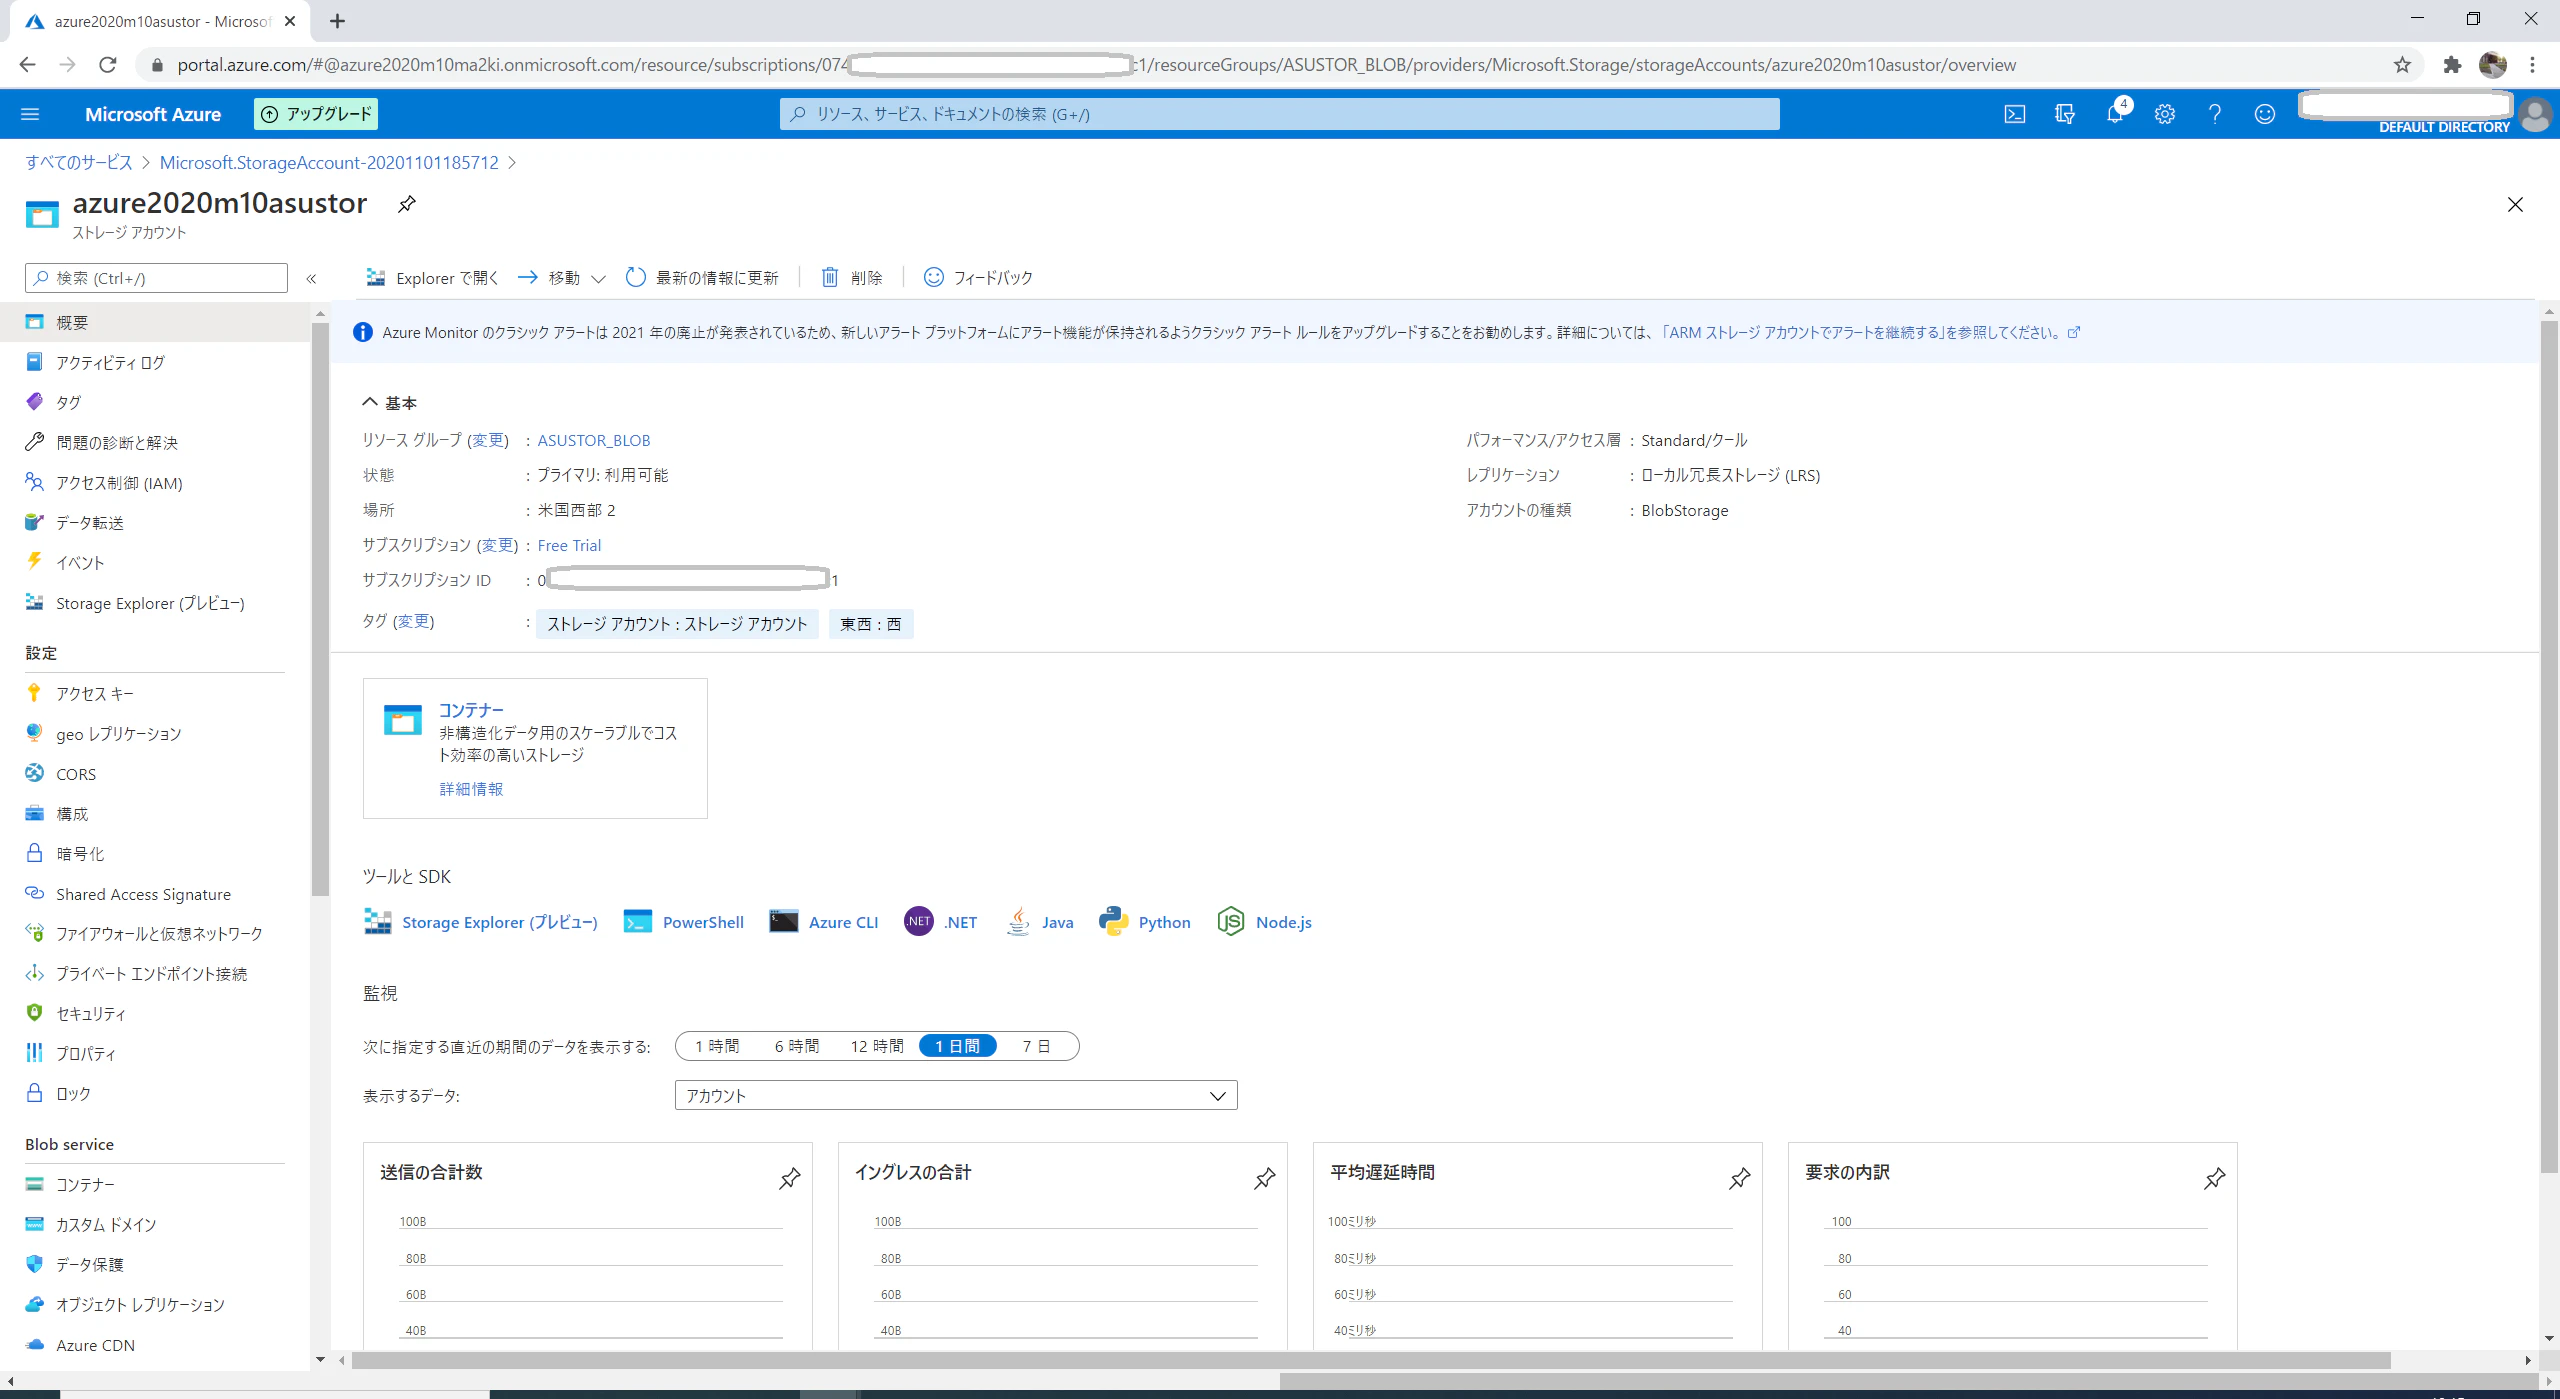Collapse the 基本 essentials section
2560x1399 pixels.
coord(389,402)
